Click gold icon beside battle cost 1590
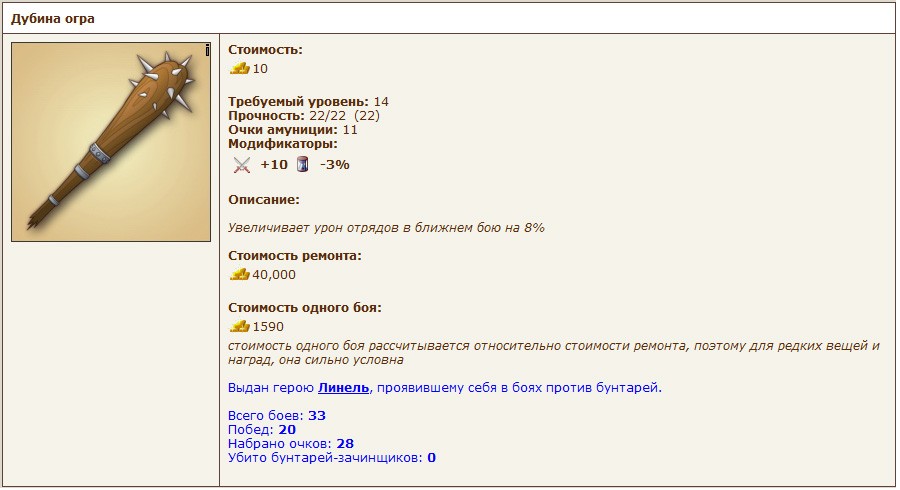This screenshot has width=900, height=490. pyautogui.click(x=239, y=326)
